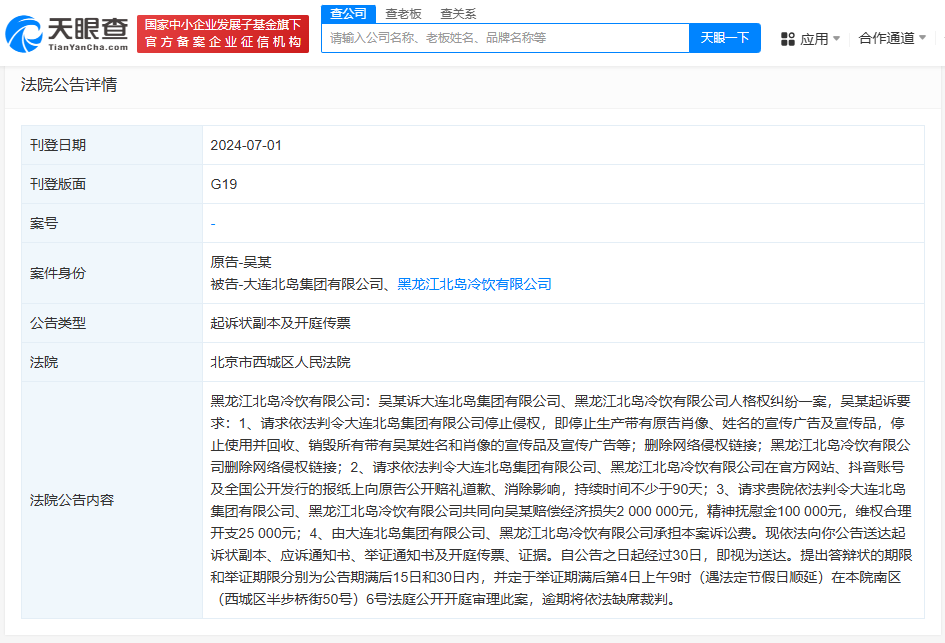Open the 查关系 search tab
The height and width of the screenshot is (643, 945).
(458, 13)
